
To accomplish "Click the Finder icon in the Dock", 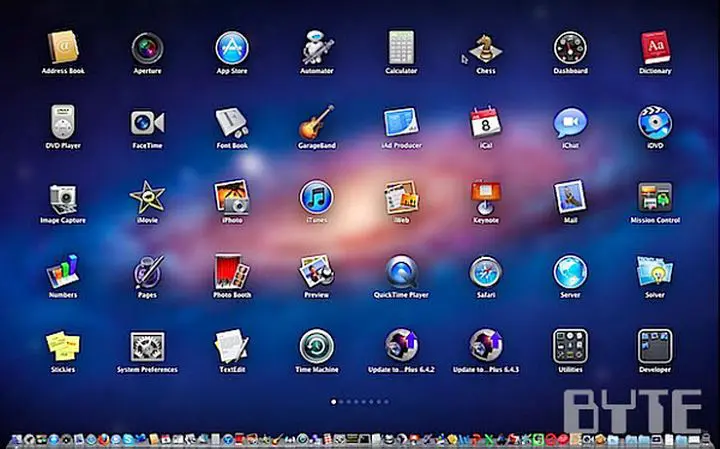I will (16, 439).
